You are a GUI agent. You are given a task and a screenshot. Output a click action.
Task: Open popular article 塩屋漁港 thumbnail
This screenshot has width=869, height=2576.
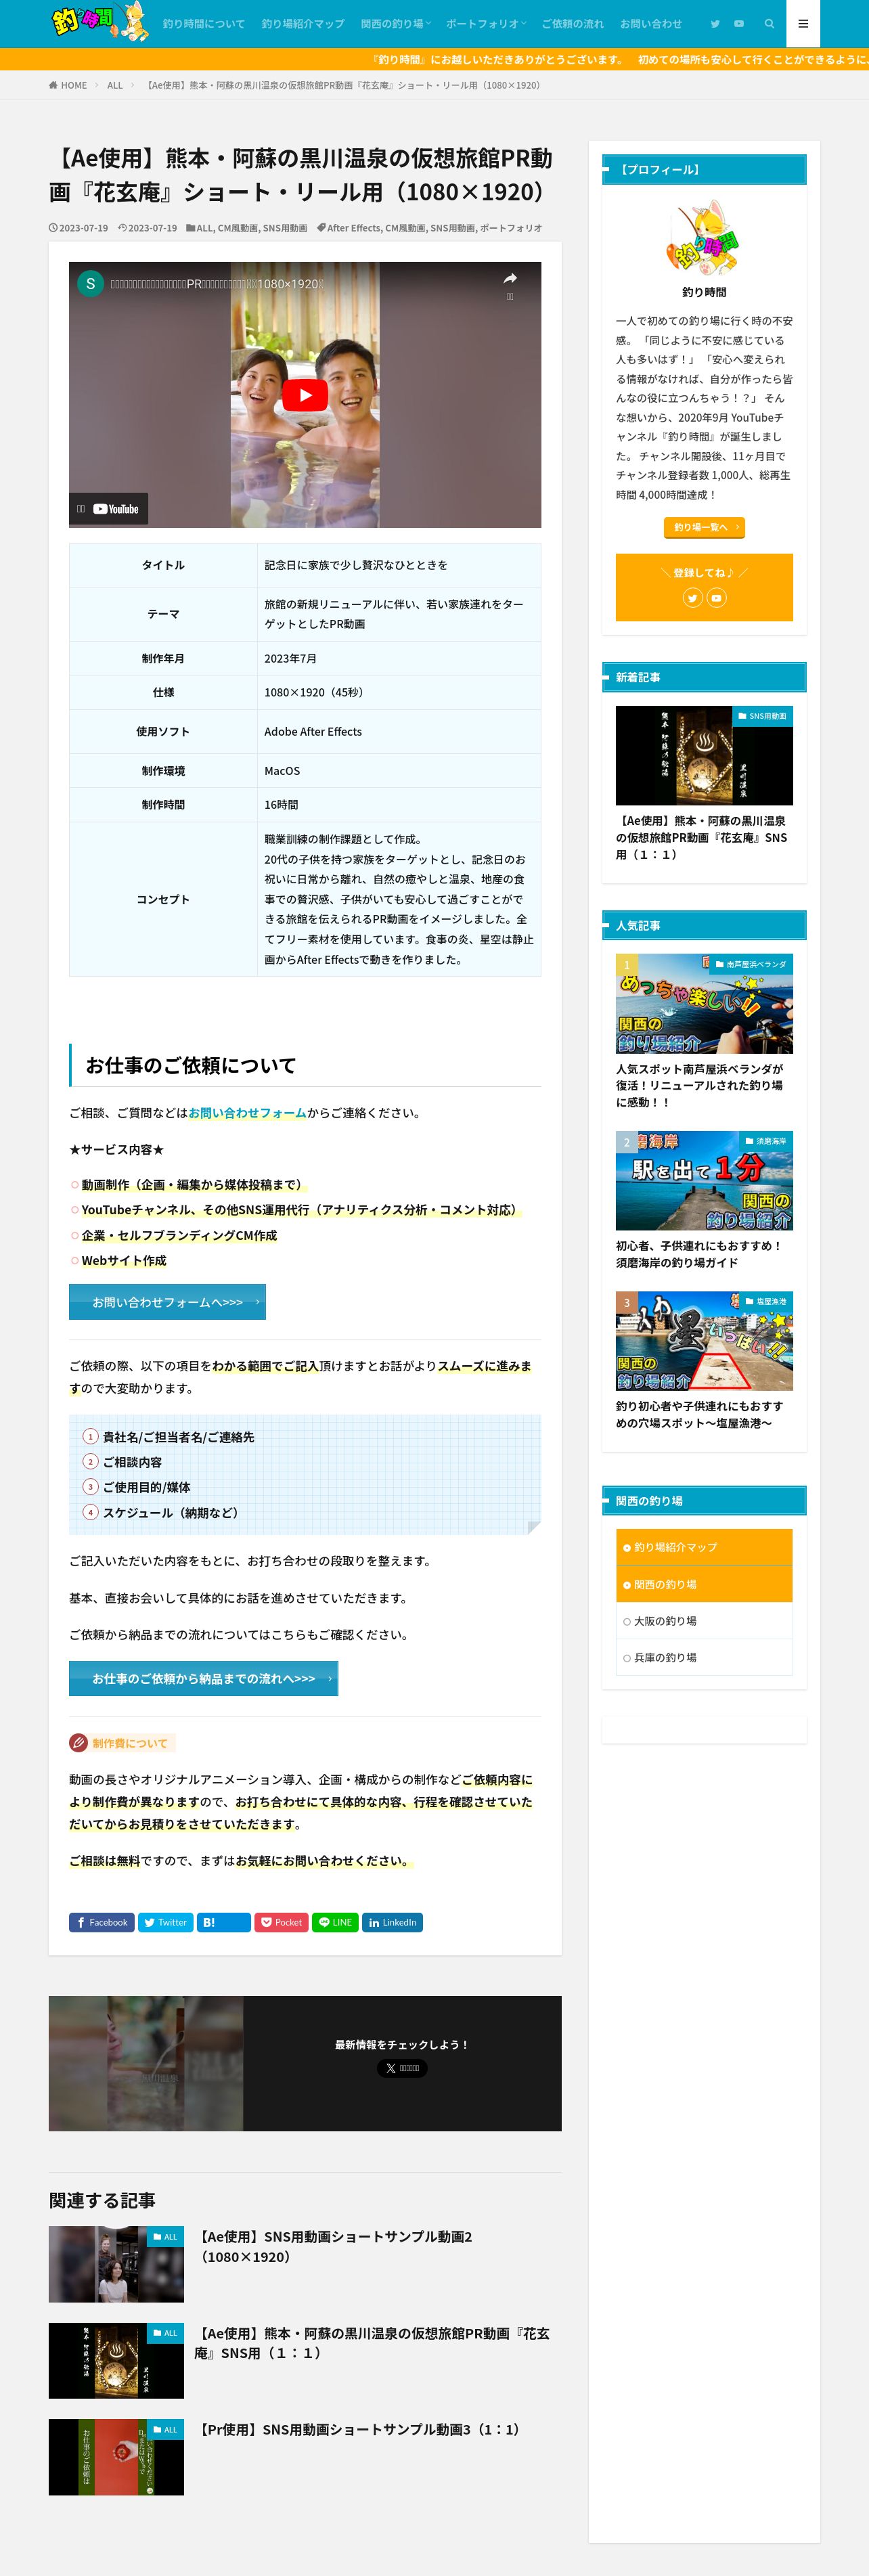(704, 1340)
